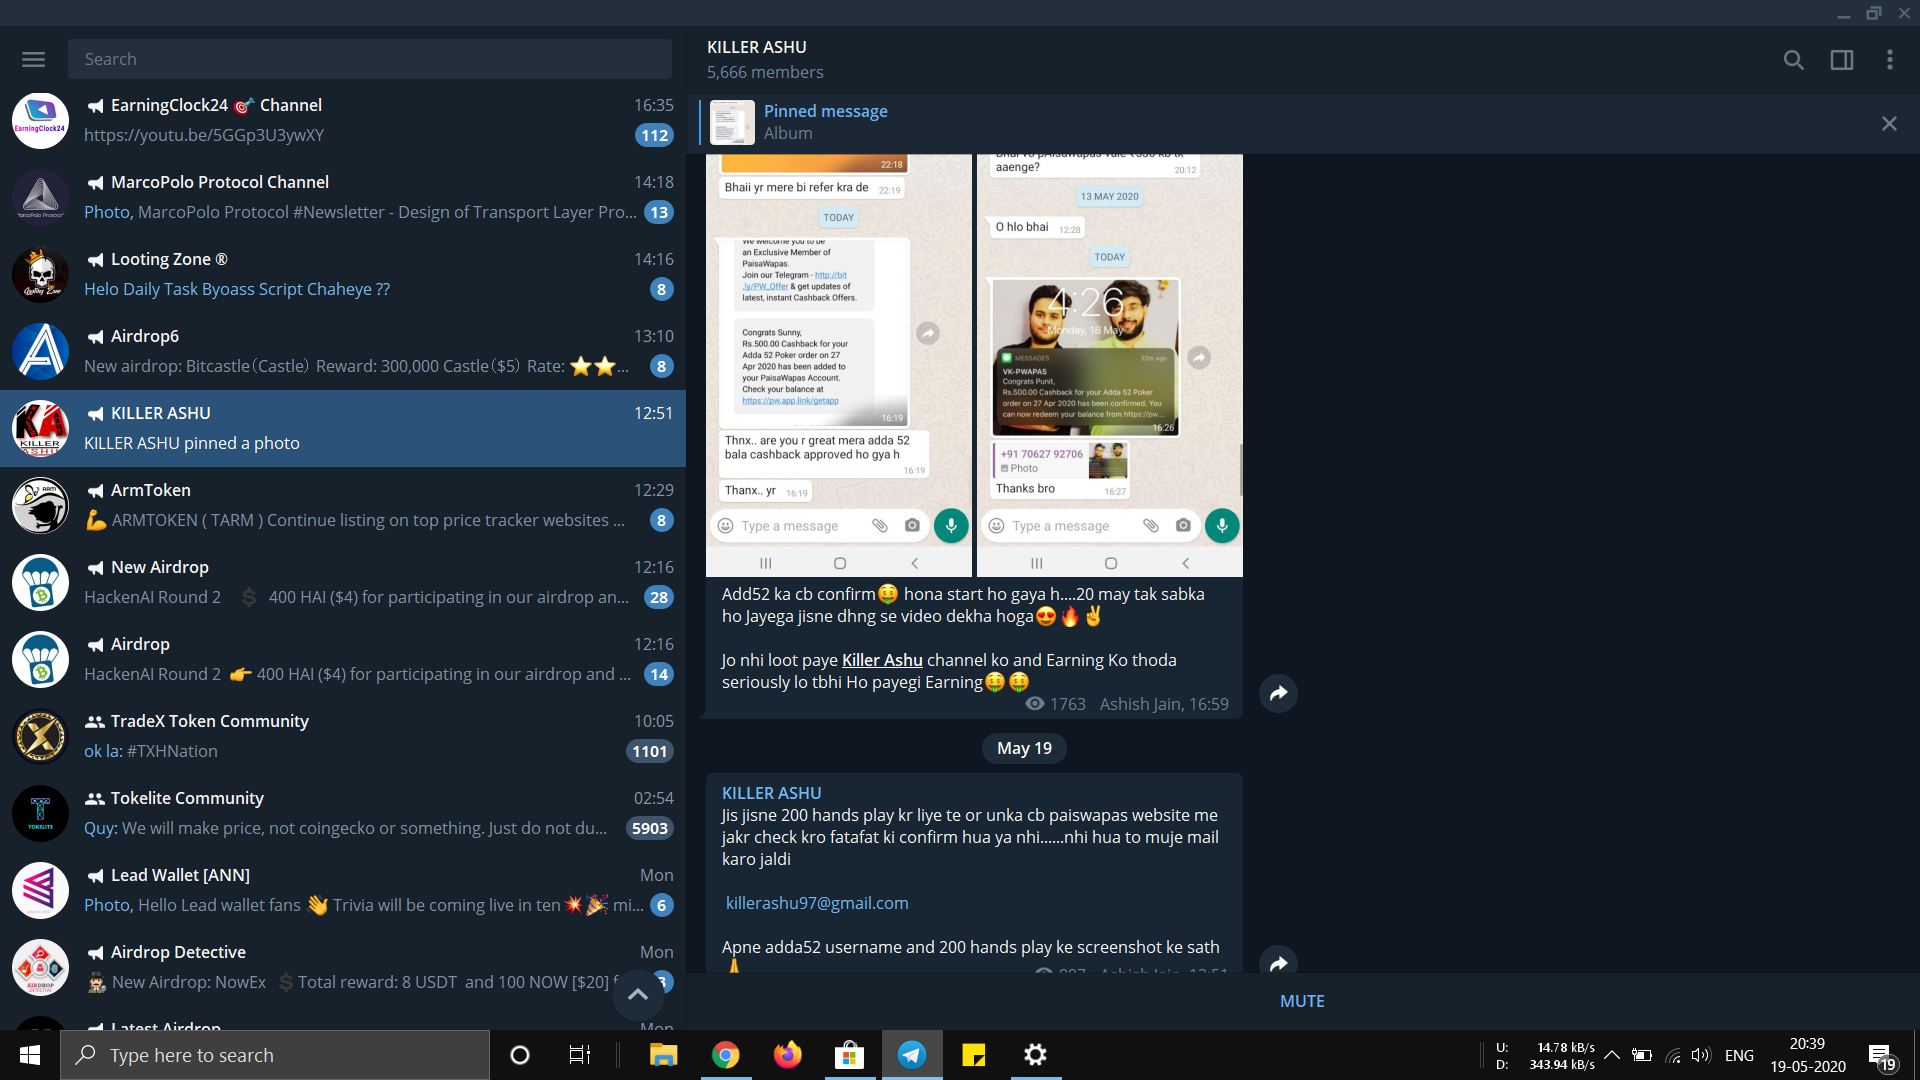Open the youtu.be link preview in EarningClock24
The width and height of the screenshot is (1920, 1080).
pos(204,135)
